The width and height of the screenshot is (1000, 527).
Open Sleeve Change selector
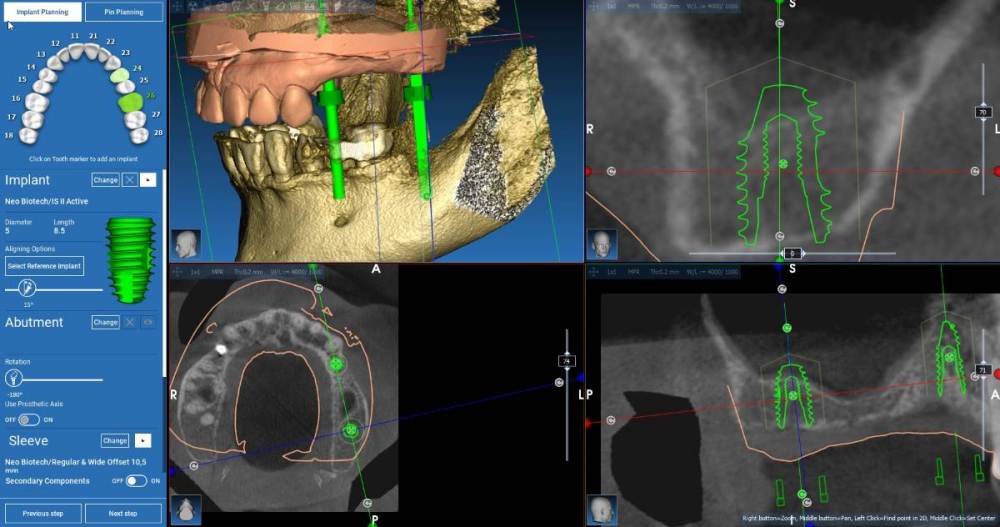coord(115,440)
